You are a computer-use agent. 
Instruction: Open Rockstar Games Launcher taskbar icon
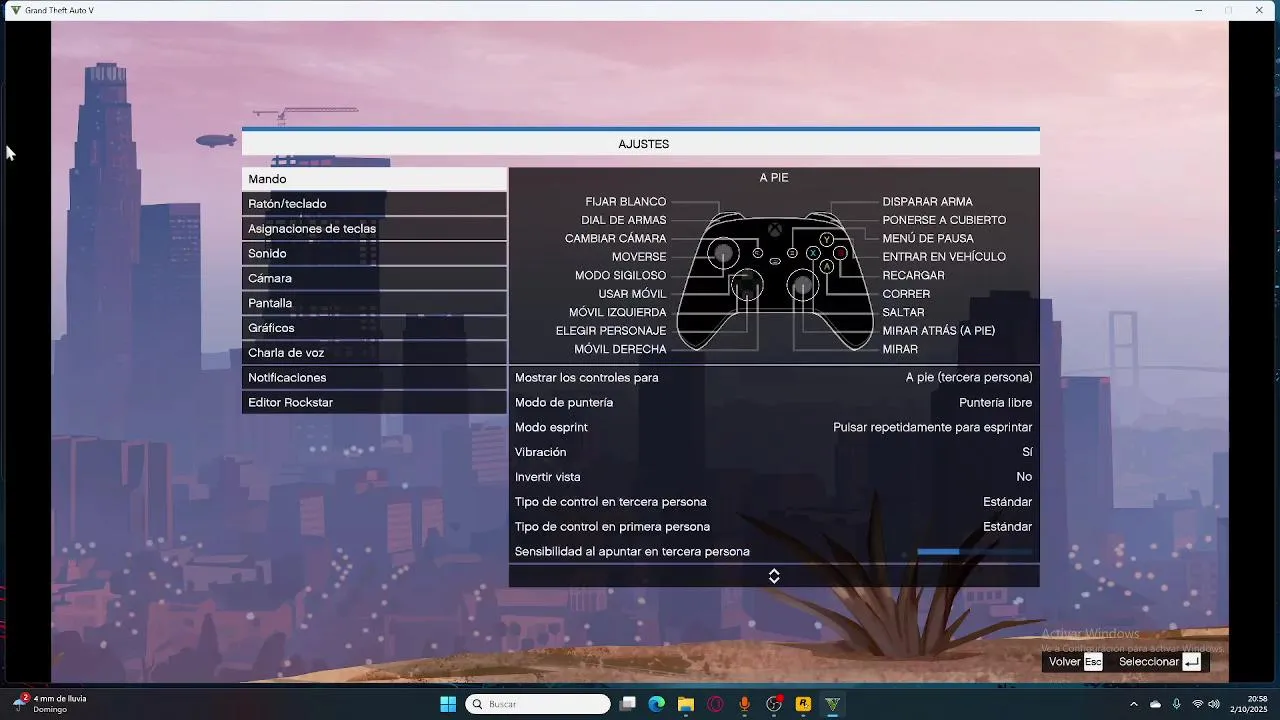(x=803, y=704)
